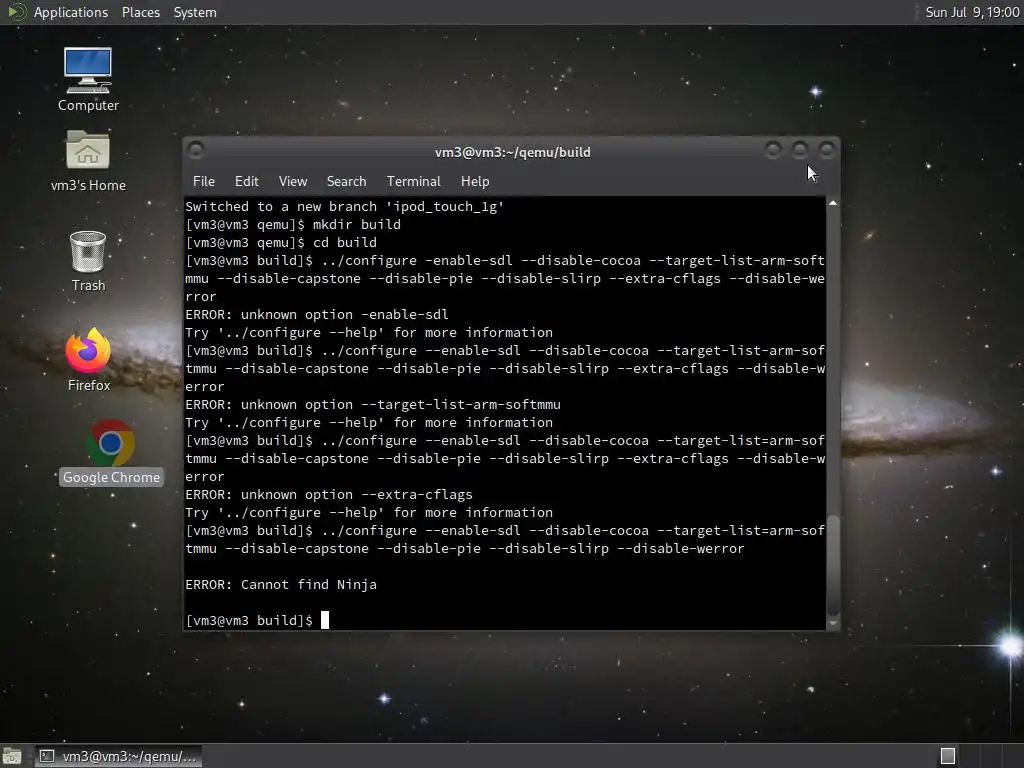The image size is (1024, 768).
Task: Open the terminal Search menu
Action: 346,181
